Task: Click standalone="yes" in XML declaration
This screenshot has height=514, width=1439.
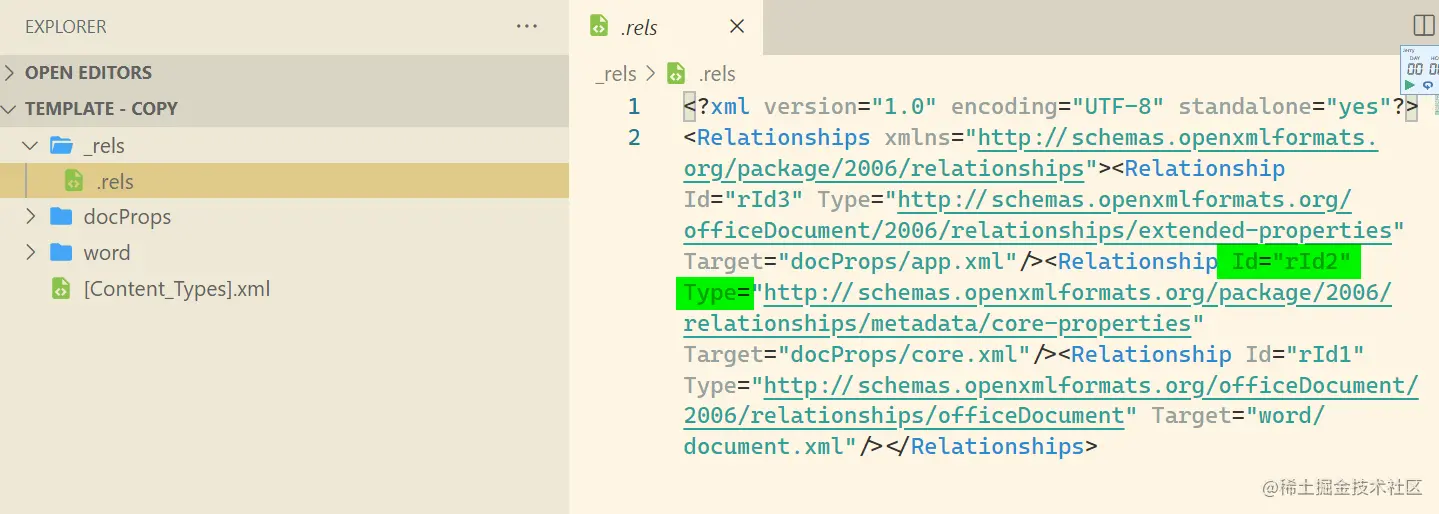Action: 1284,106
